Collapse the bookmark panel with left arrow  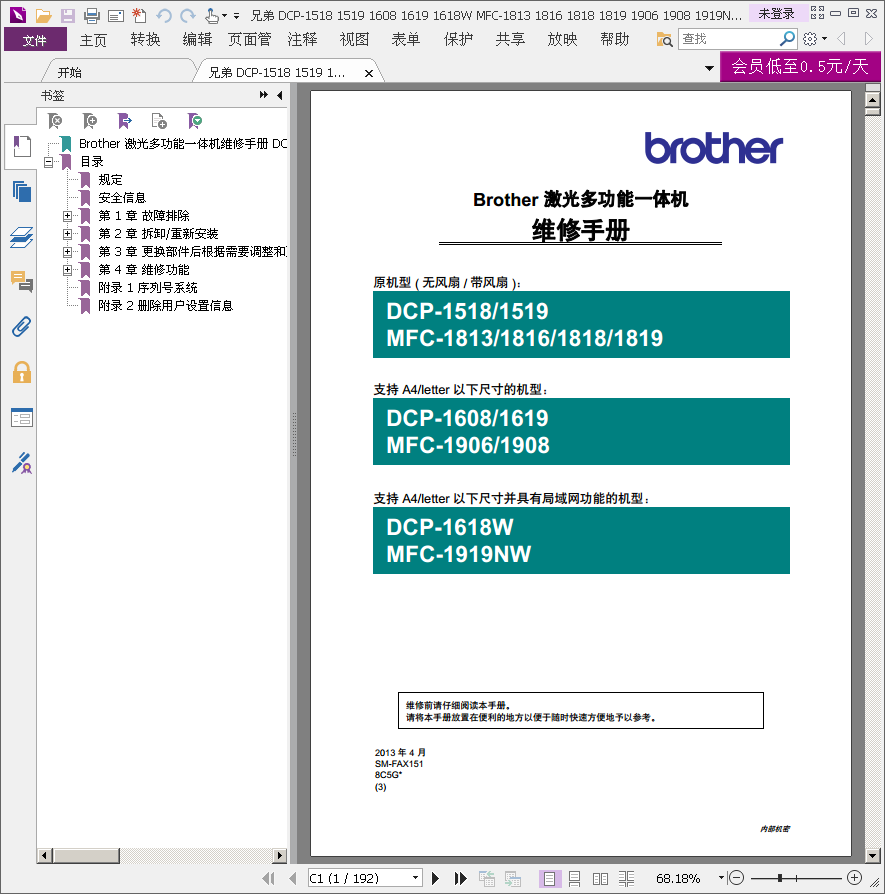click(x=279, y=95)
